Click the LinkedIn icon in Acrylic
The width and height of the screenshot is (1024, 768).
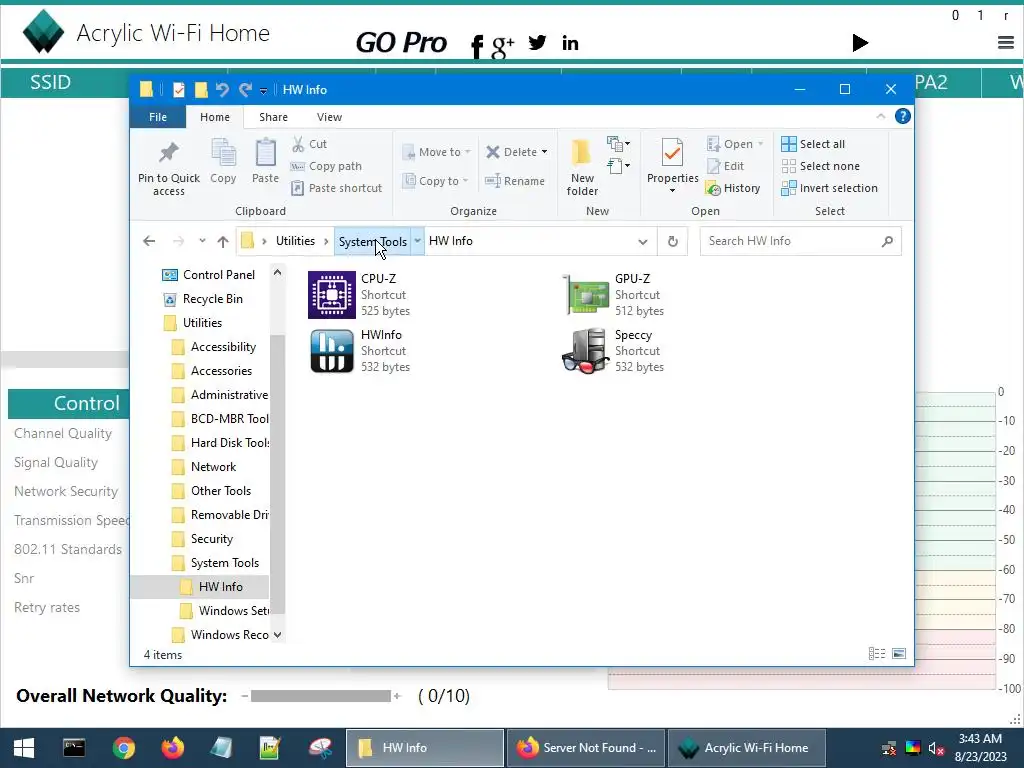[x=570, y=43]
